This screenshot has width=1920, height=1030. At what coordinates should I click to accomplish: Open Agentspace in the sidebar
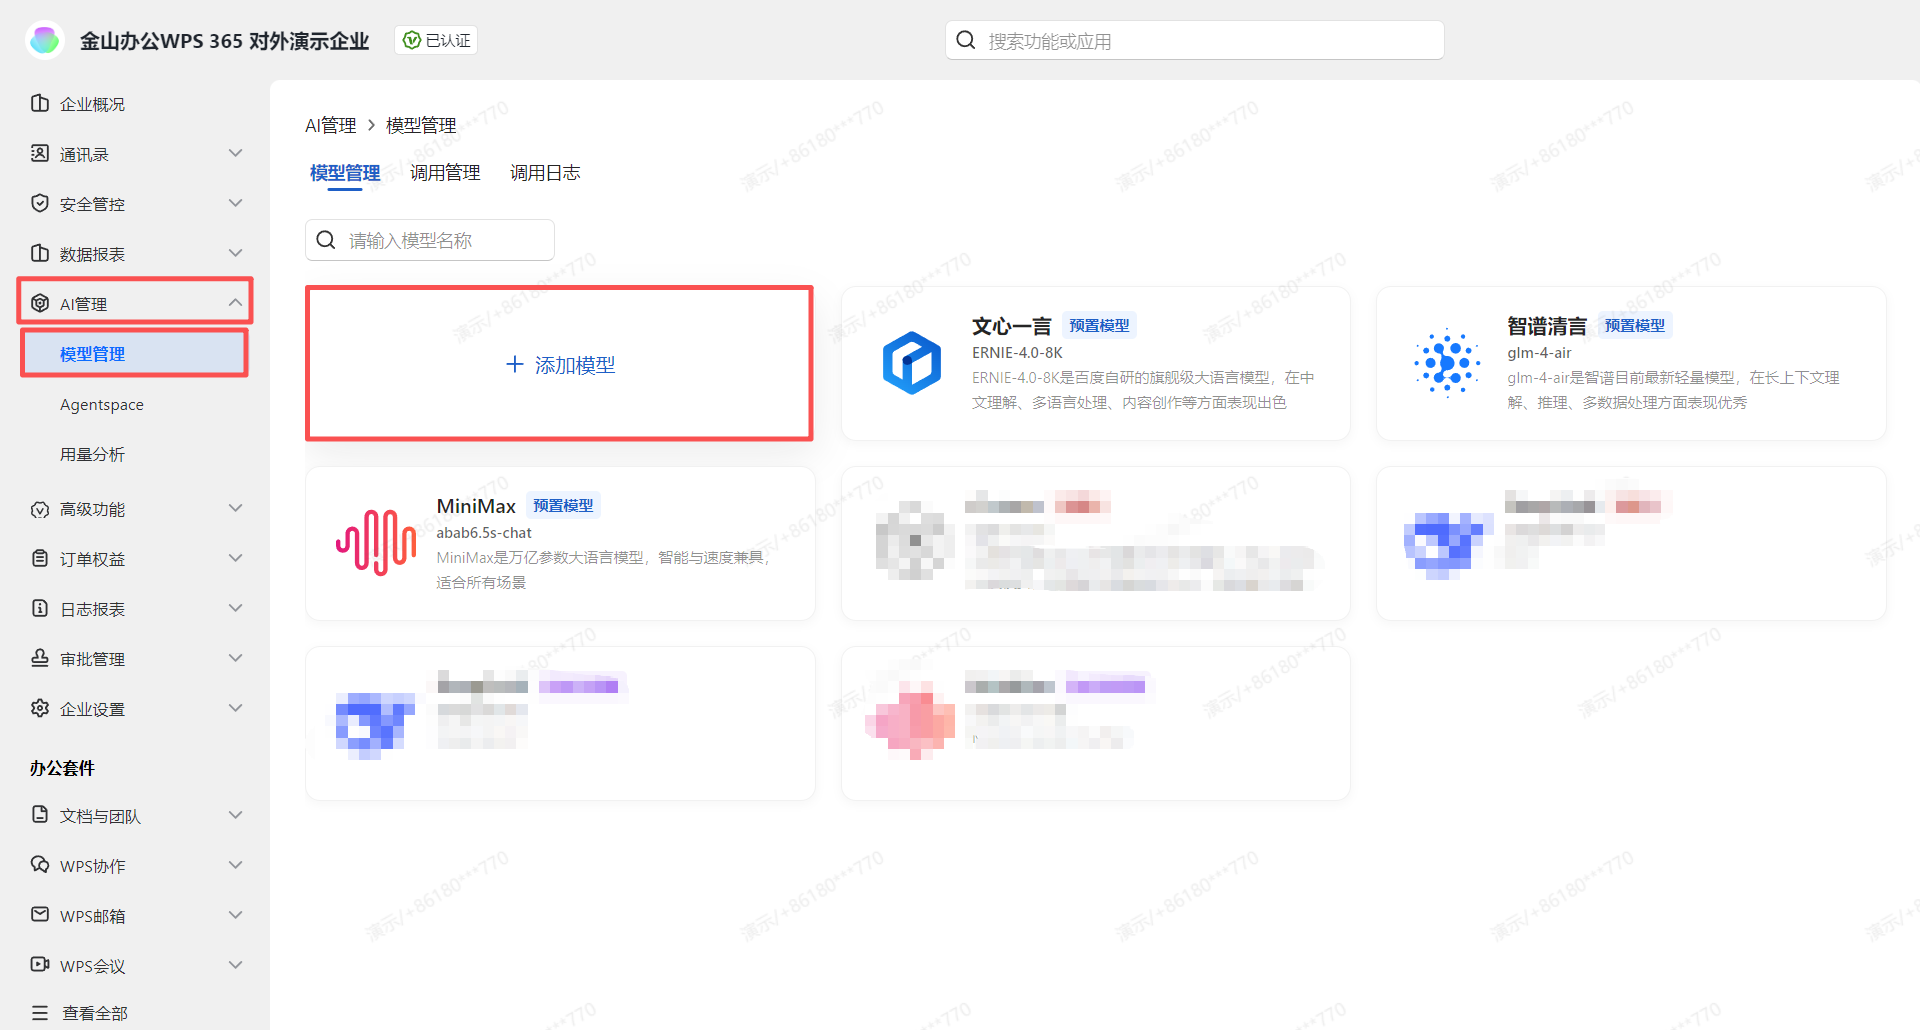(x=102, y=404)
